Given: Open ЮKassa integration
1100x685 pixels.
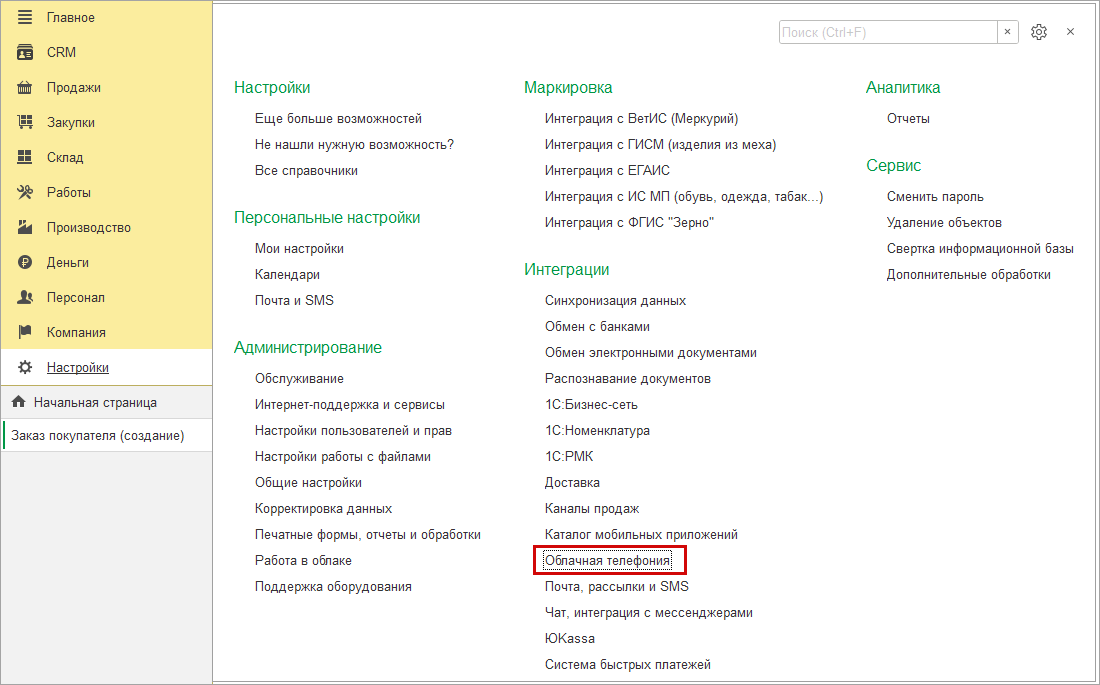Looking at the screenshot, I should point(570,638).
